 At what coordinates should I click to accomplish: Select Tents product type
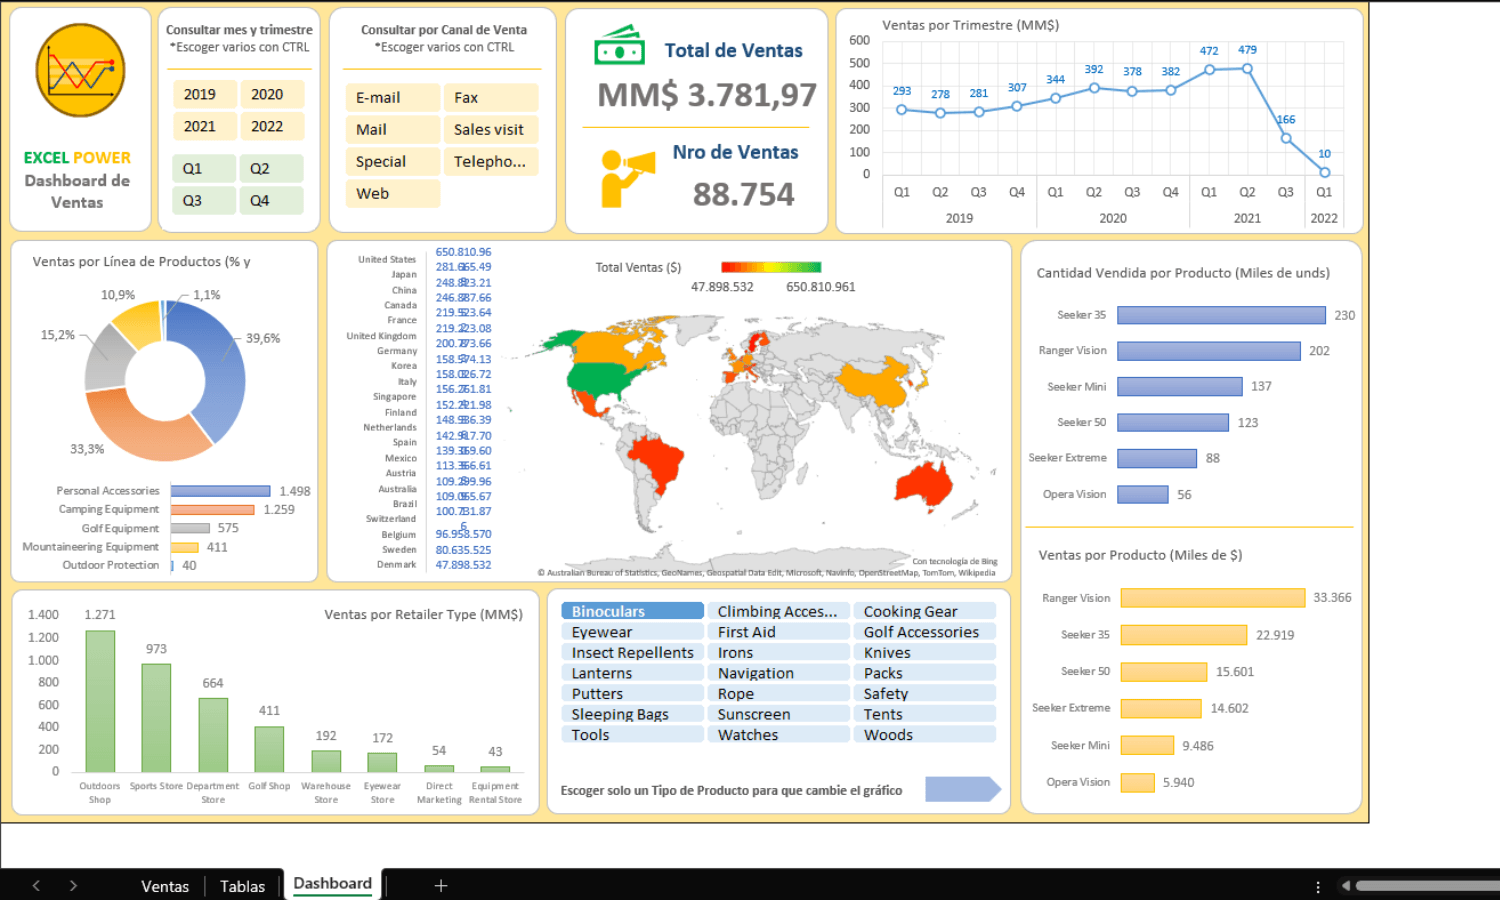925,714
